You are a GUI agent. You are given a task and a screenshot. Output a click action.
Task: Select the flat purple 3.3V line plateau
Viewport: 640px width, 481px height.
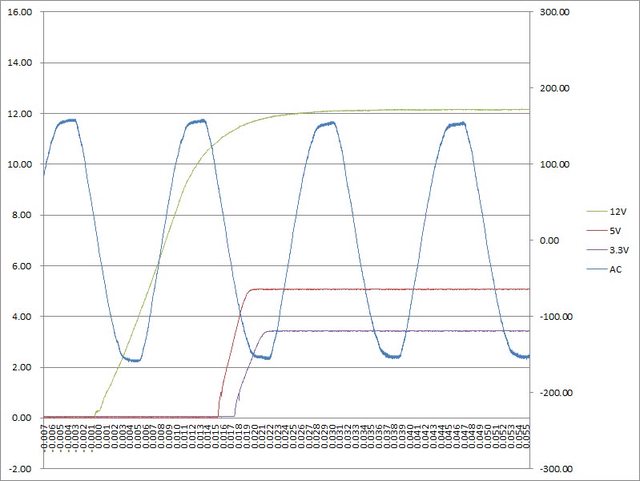400,331
